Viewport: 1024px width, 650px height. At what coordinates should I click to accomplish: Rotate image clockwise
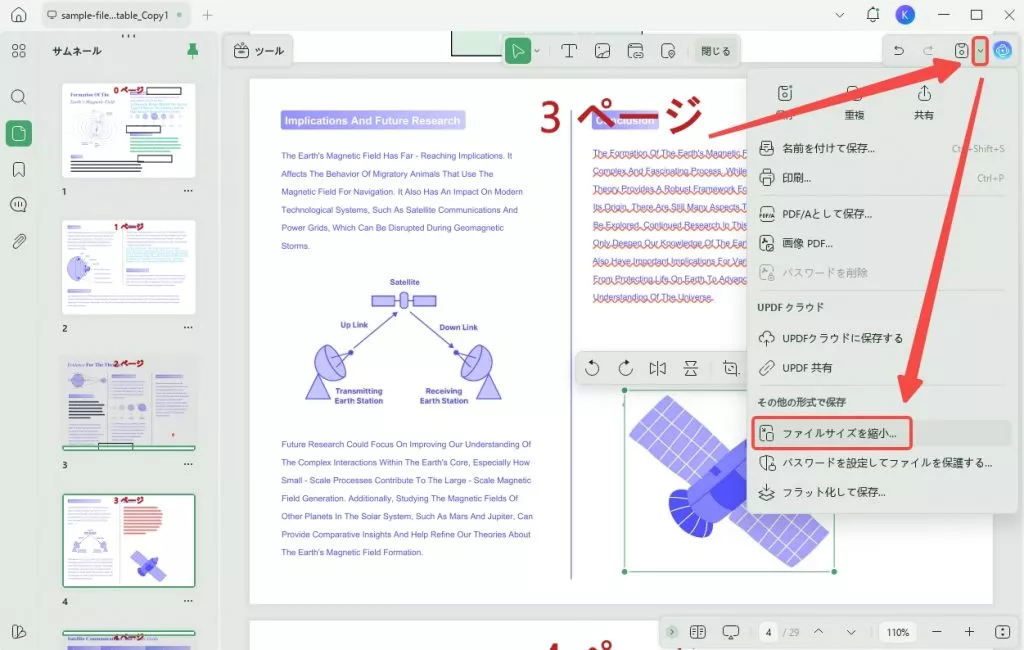point(625,368)
